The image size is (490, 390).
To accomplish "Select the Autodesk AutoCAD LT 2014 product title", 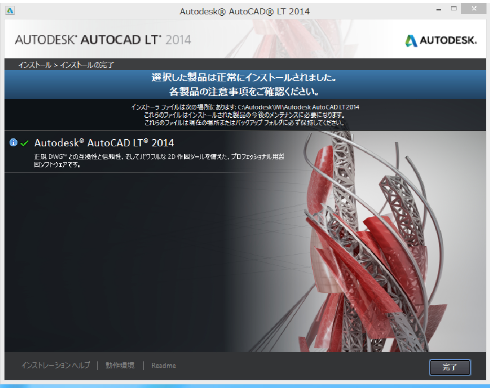I will point(104,143).
